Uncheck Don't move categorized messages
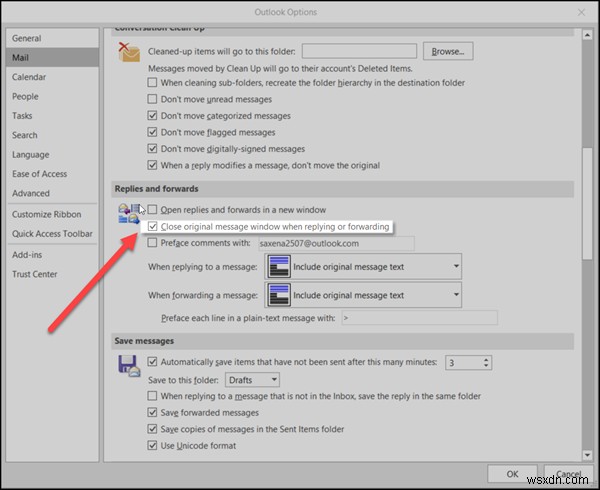 click(x=152, y=116)
